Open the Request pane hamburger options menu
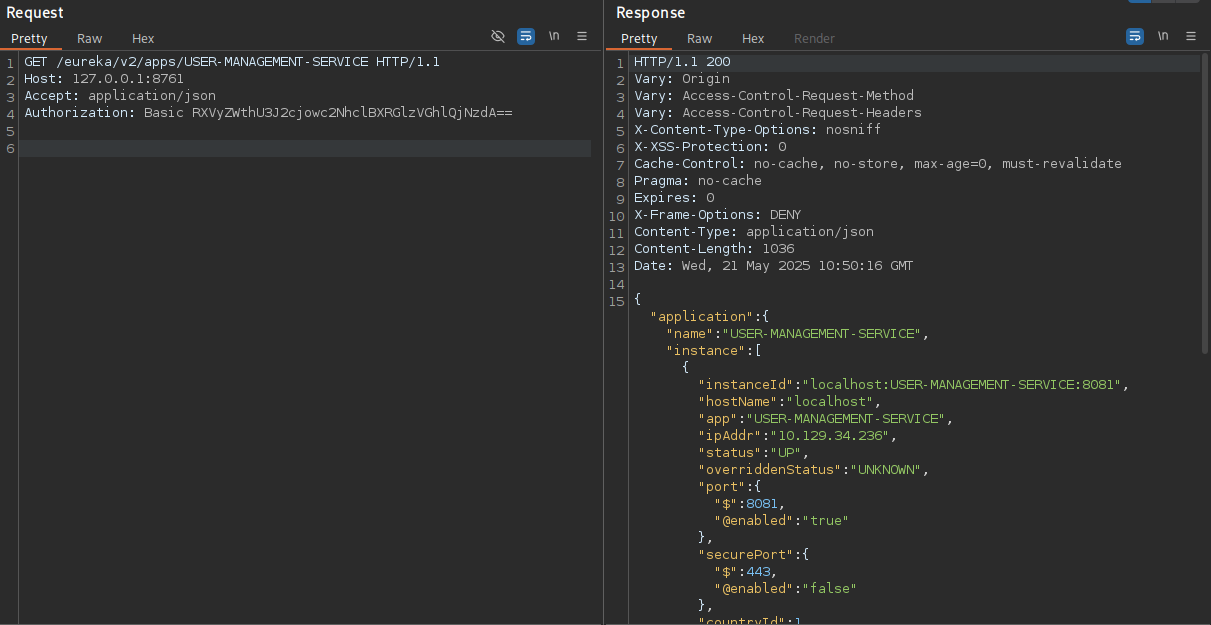The height and width of the screenshot is (625, 1211). pyautogui.click(x=582, y=37)
